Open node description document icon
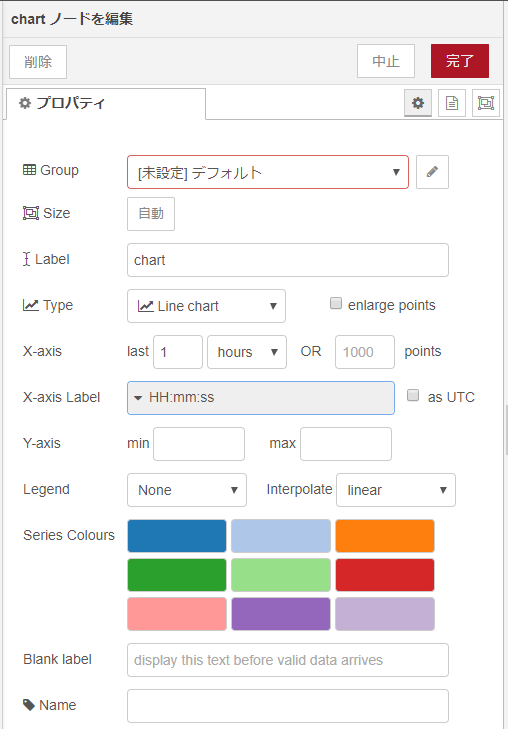The image size is (508, 729). tap(452, 103)
